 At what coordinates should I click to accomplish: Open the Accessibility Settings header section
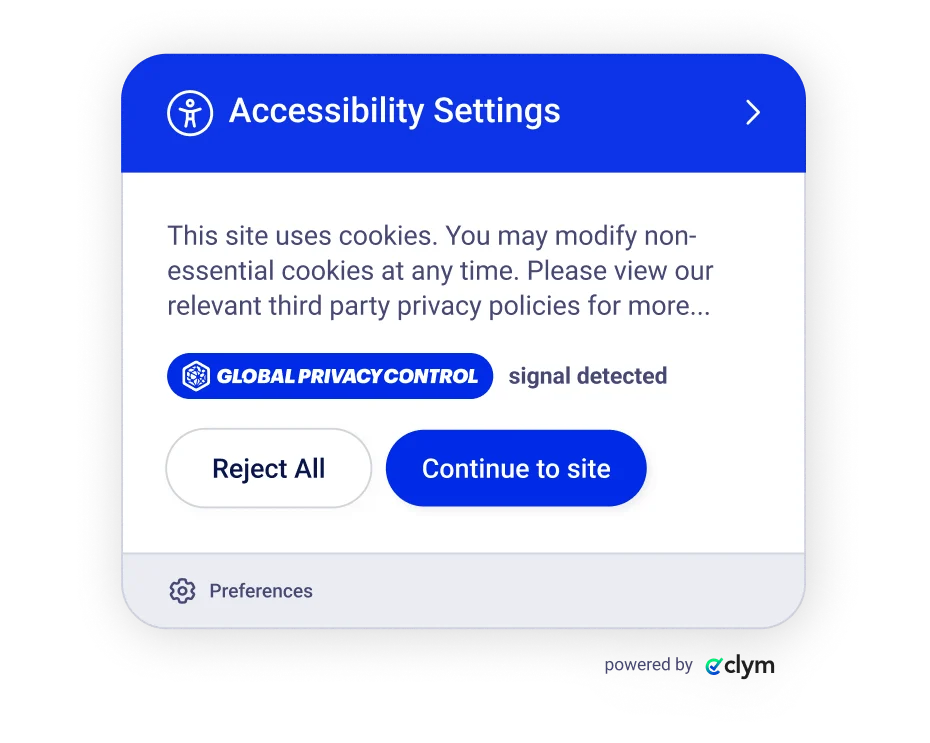(463, 112)
